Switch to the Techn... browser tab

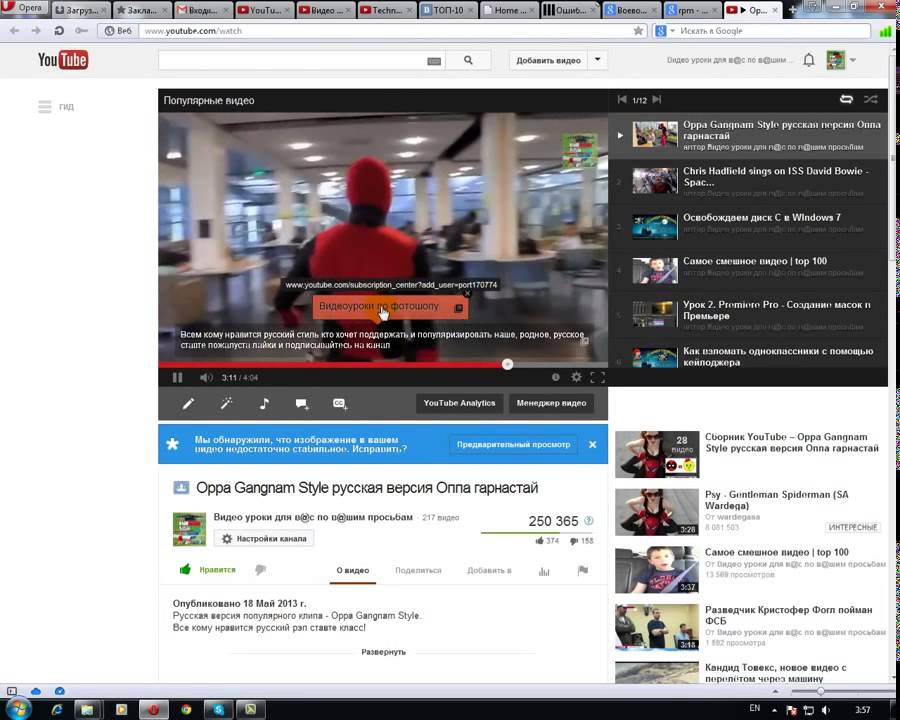pyautogui.click(x=386, y=10)
